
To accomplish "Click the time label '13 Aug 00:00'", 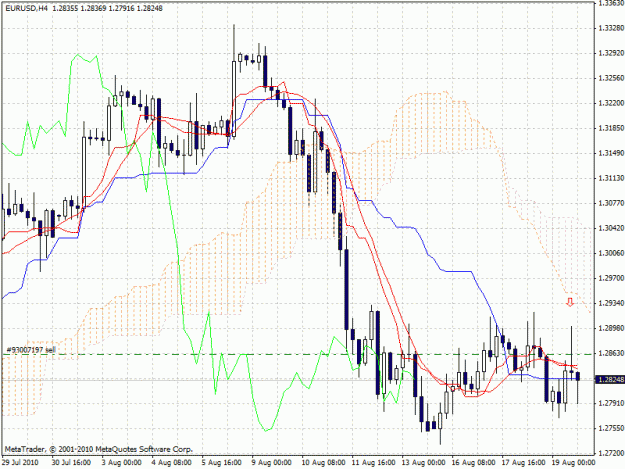I will (423, 463).
